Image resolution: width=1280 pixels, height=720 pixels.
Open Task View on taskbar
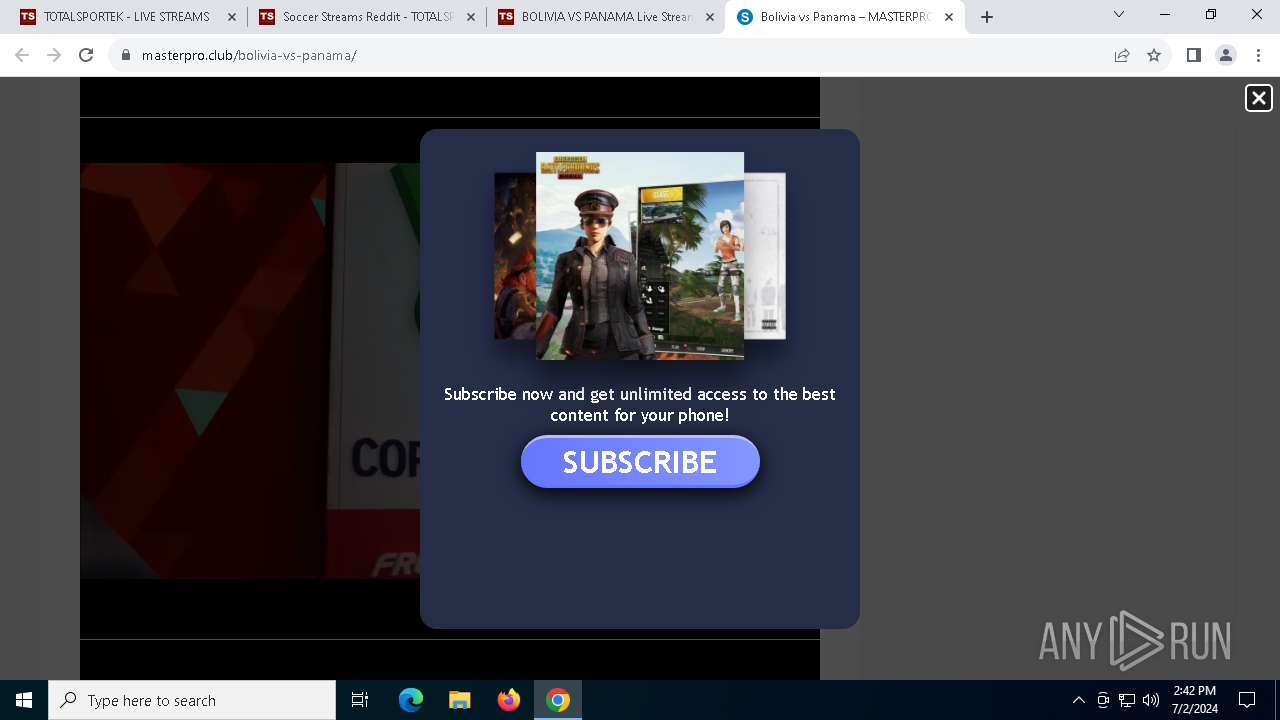[x=360, y=700]
